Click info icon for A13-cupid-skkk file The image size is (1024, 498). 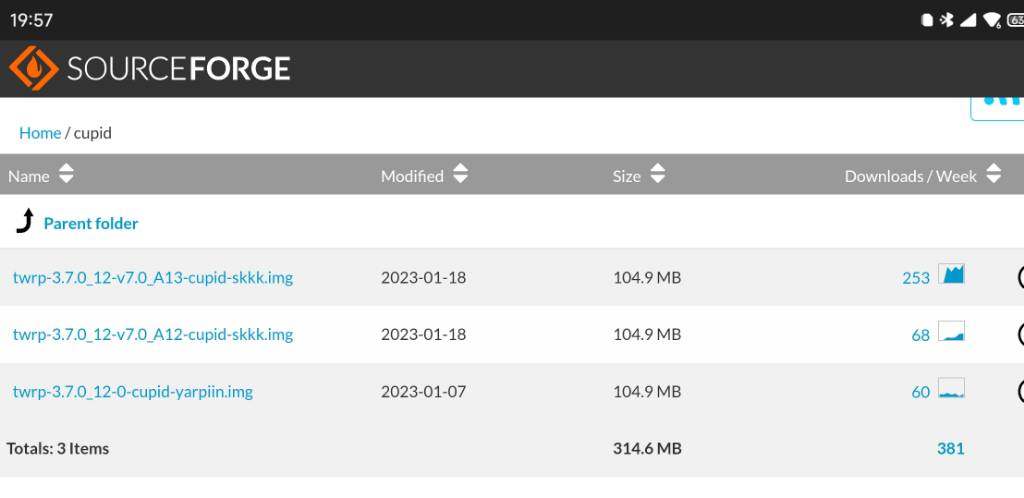click(x=1020, y=277)
